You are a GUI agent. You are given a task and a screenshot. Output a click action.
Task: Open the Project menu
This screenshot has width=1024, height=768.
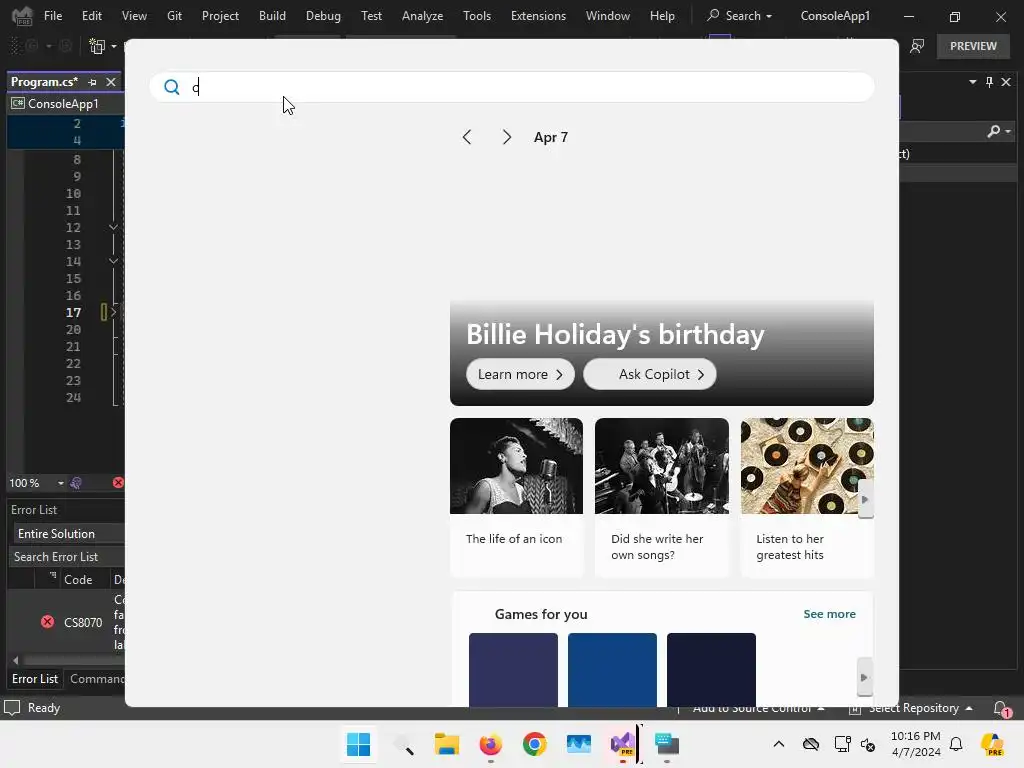(220, 16)
